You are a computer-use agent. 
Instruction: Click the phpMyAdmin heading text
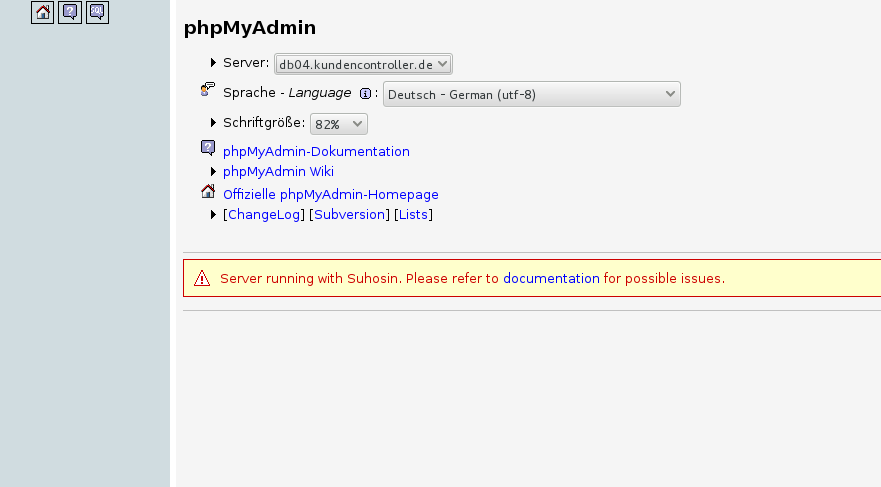point(250,28)
